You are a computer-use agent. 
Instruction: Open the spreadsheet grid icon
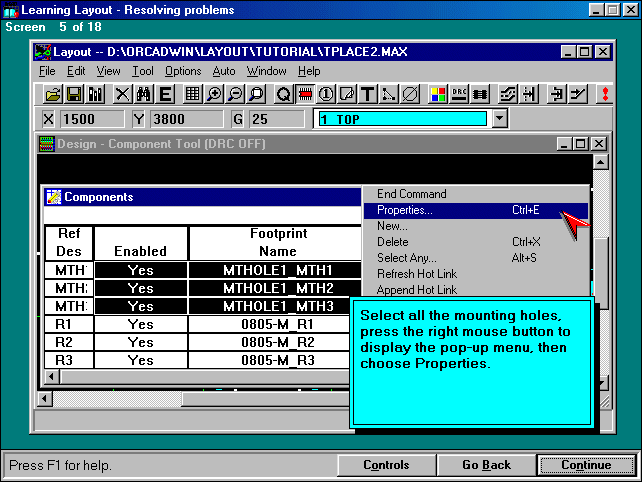click(193, 94)
